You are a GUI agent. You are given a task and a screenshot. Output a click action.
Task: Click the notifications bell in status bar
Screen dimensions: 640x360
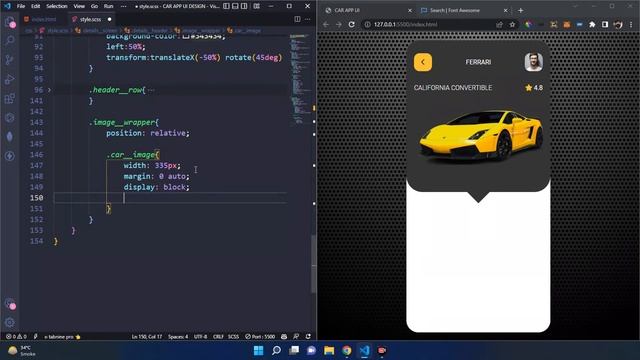coord(308,336)
